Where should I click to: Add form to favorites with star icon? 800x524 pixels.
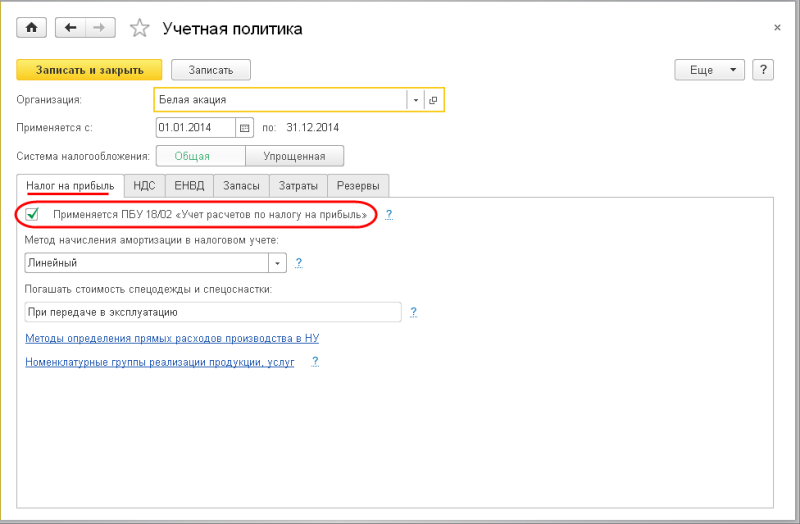(140, 28)
